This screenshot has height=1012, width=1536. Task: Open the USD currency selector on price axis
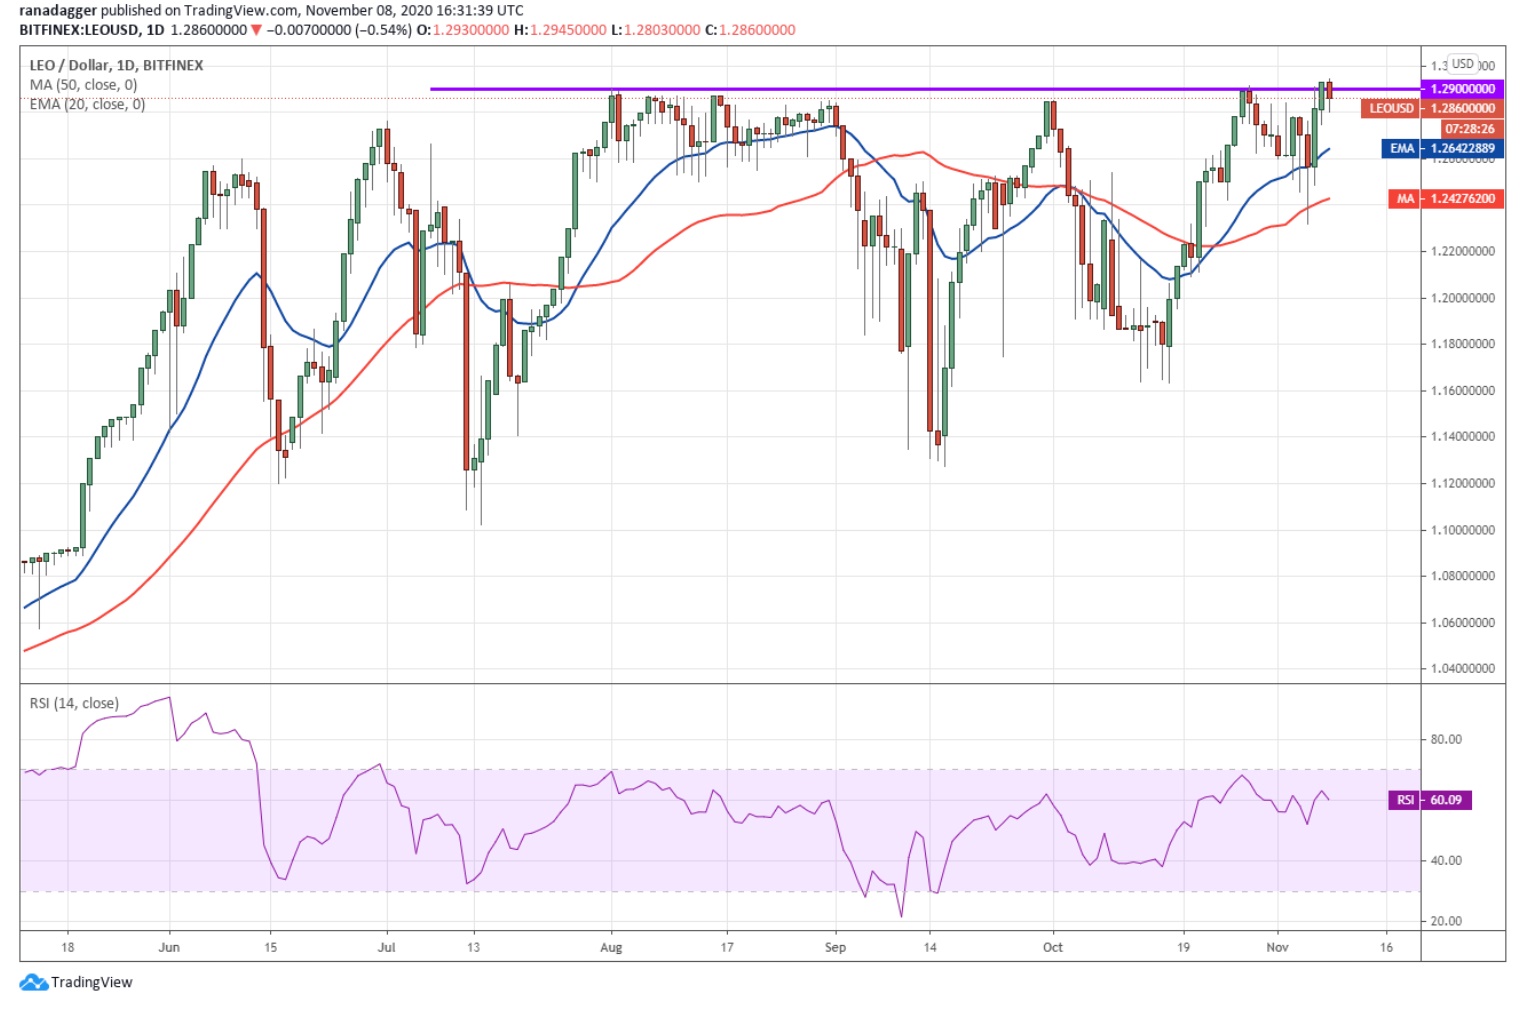1462,64
